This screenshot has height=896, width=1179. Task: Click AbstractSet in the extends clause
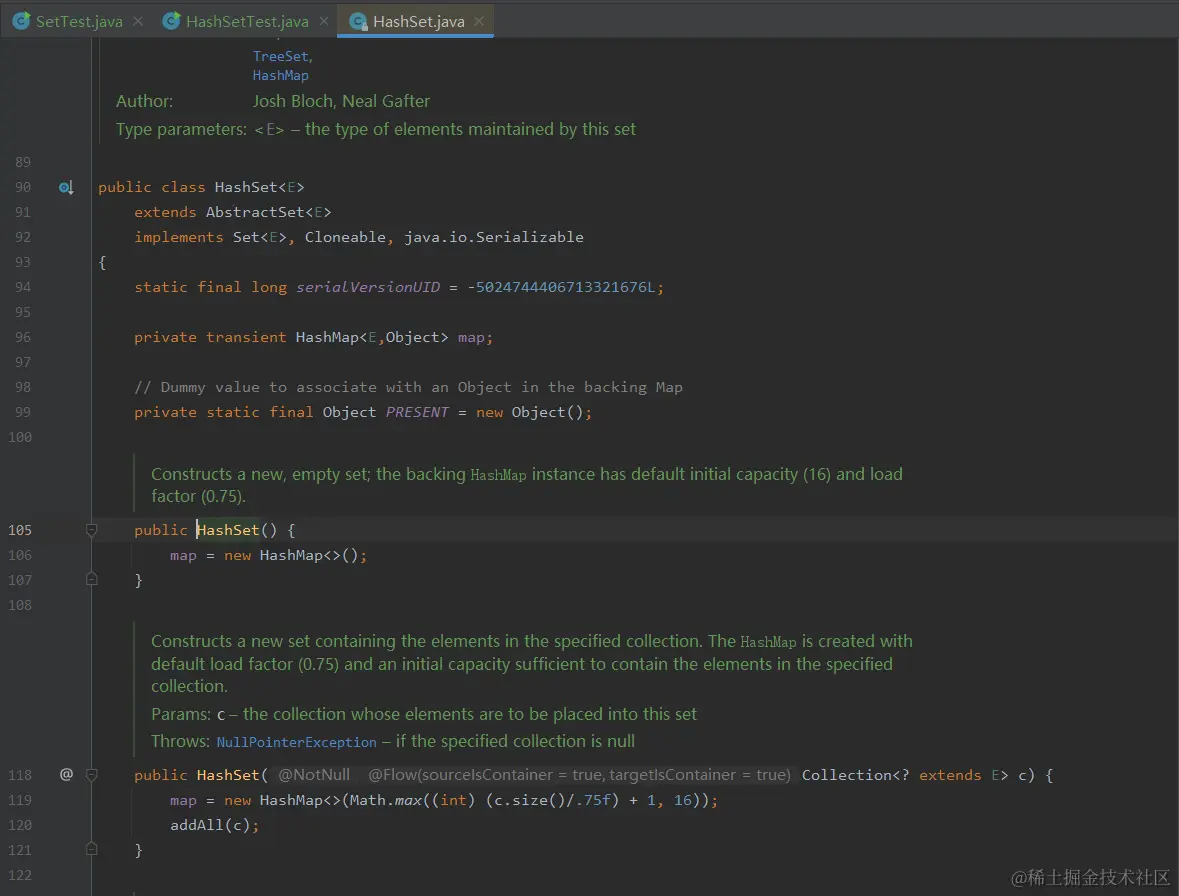click(x=255, y=212)
